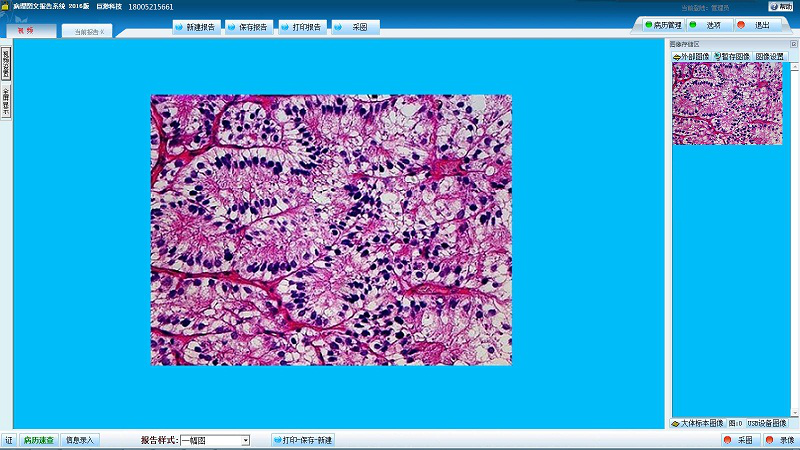Switch to the 视频 video tab
Image resolution: width=800 pixels, height=450 pixels.
click(26, 31)
